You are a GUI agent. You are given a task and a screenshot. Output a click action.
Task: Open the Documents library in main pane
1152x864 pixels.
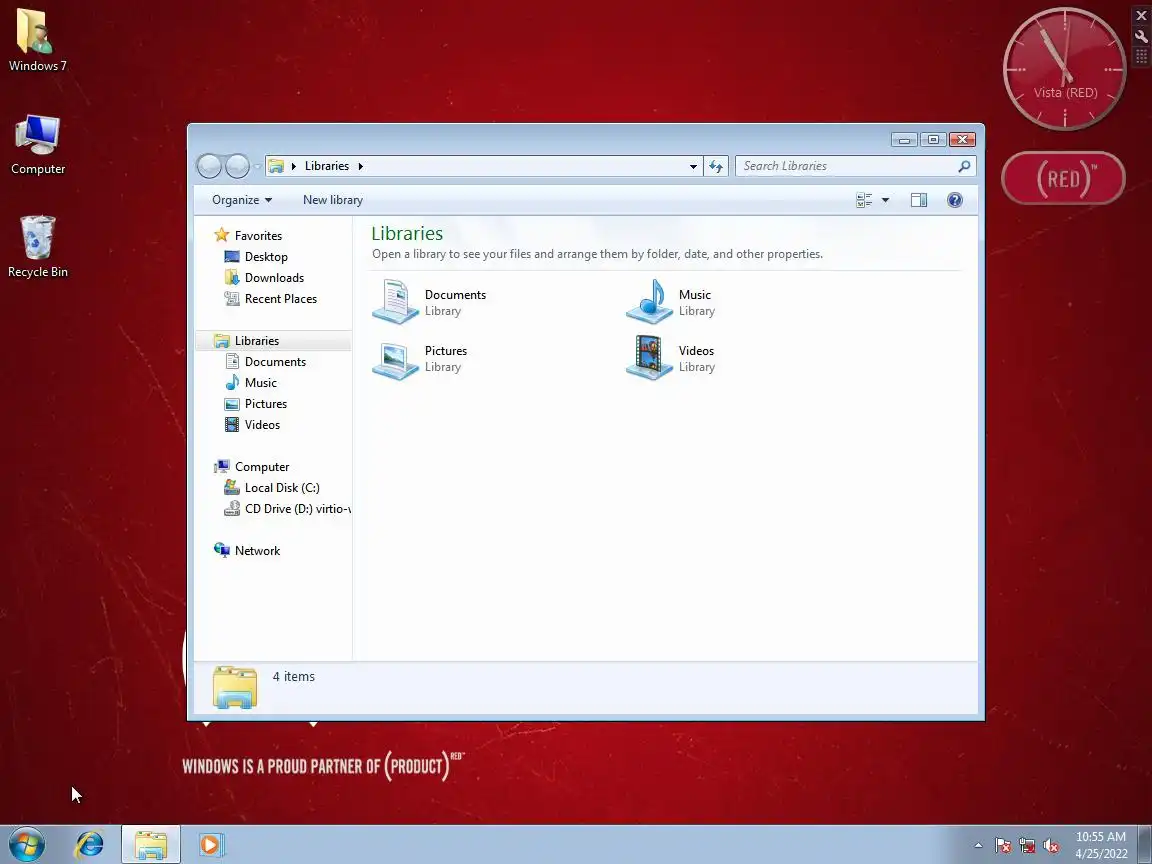pos(430,302)
